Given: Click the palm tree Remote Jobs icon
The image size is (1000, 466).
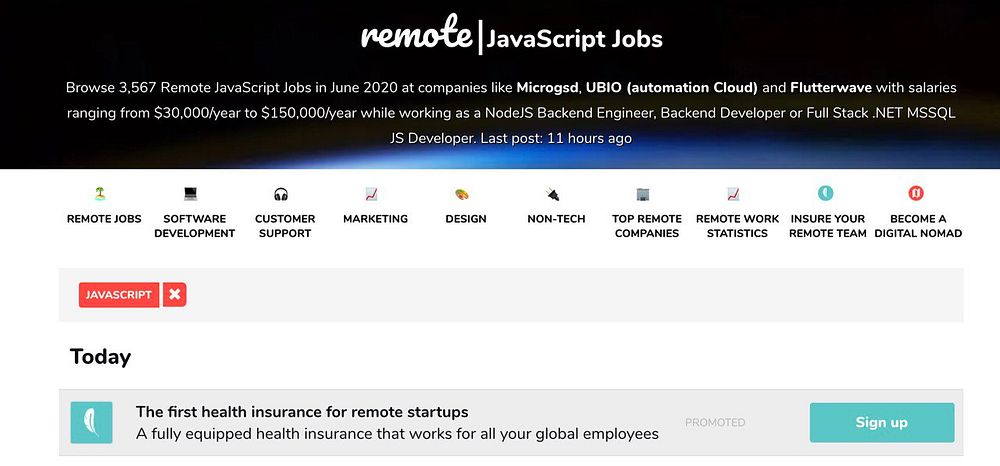Looking at the screenshot, I should coord(103,194).
